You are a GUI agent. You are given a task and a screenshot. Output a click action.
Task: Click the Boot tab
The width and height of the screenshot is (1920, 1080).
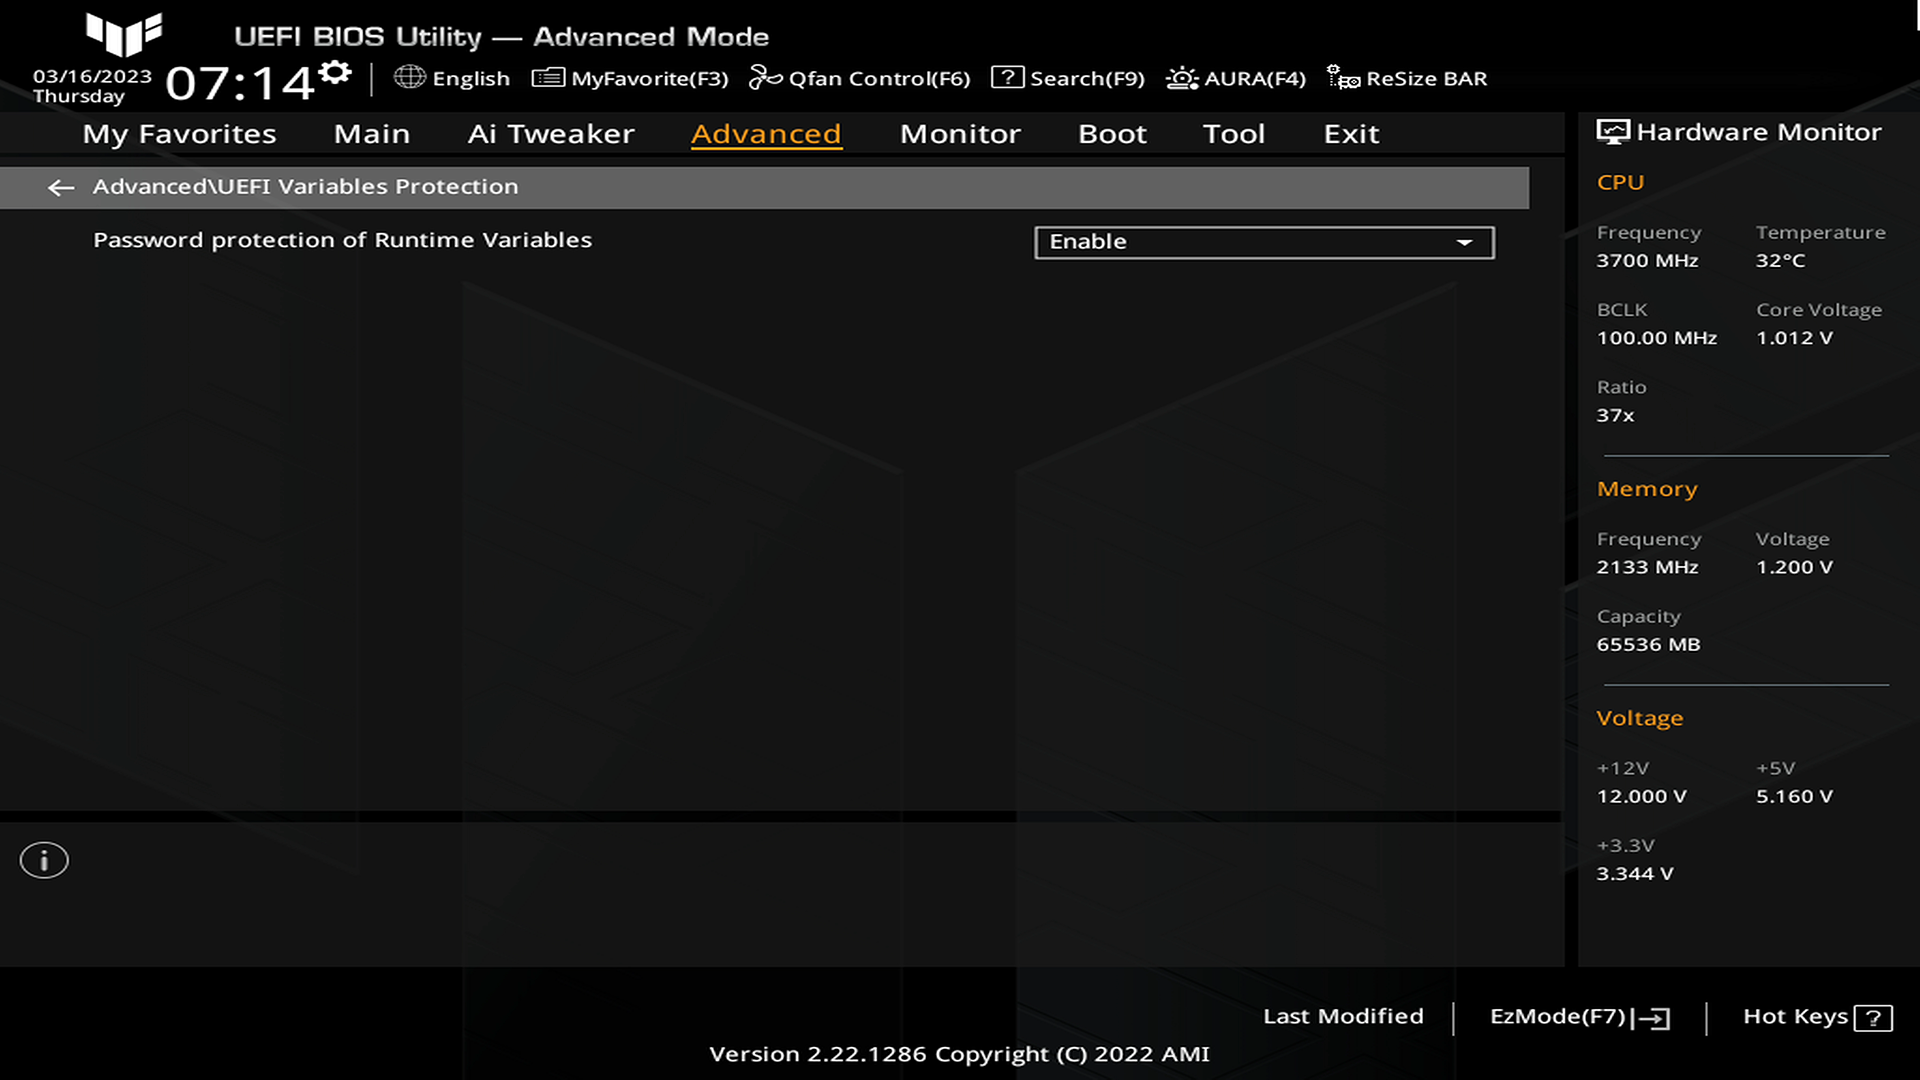pos(1113,133)
